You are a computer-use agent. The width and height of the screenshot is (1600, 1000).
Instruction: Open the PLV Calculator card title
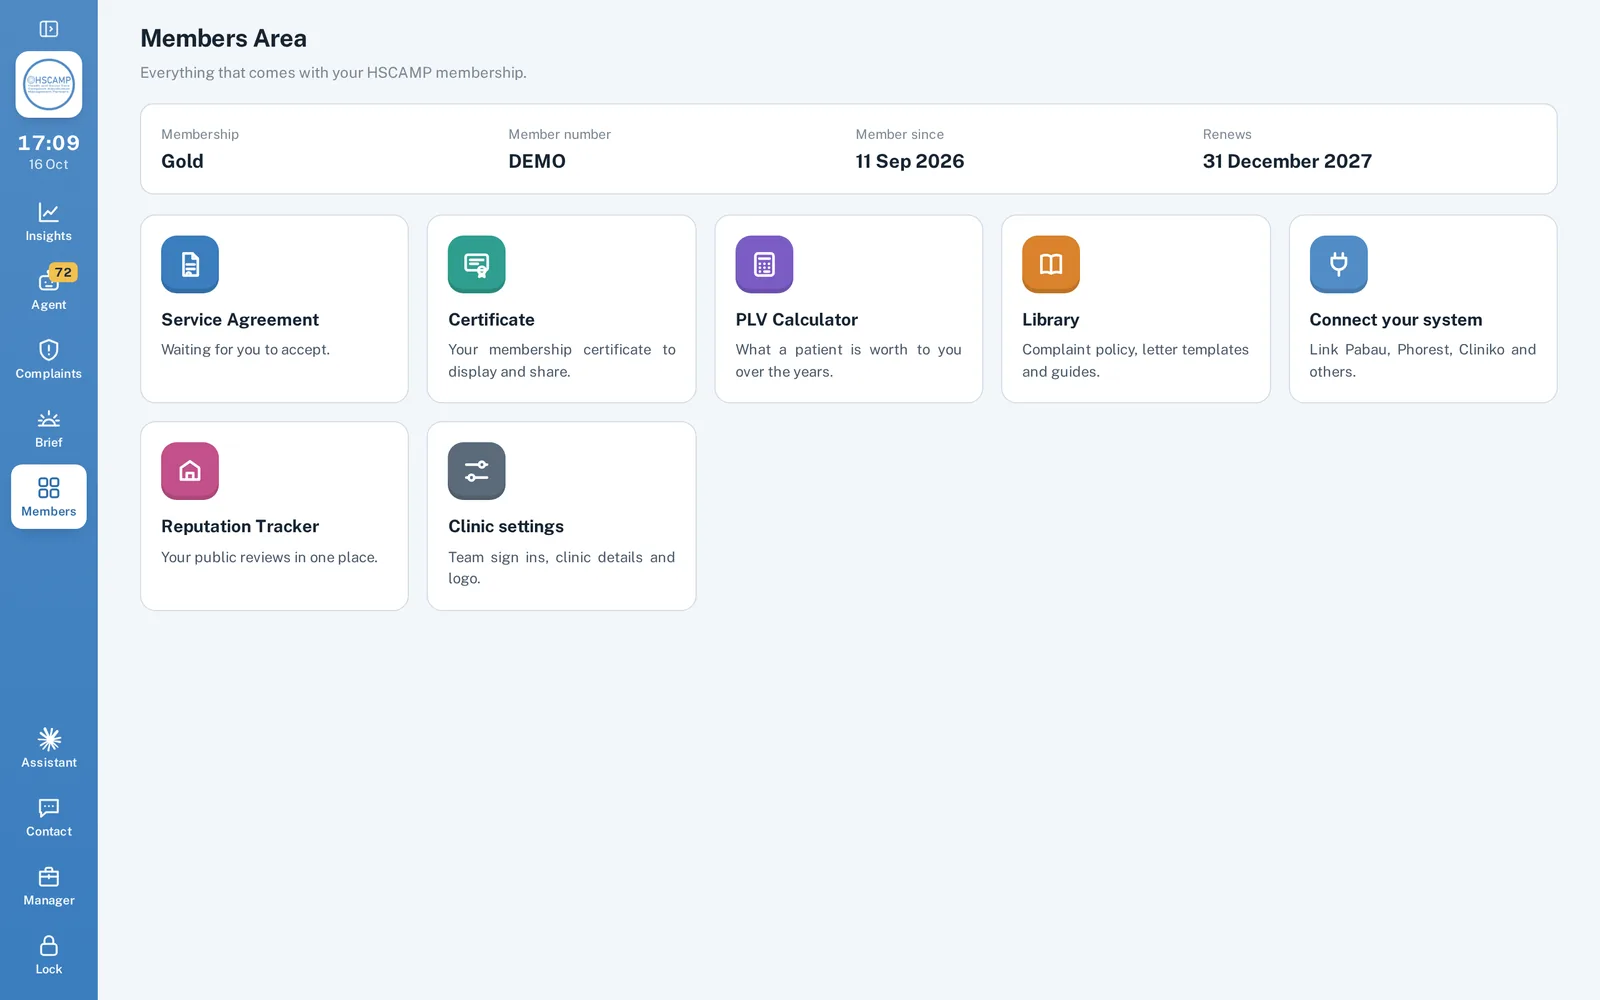[x=797, y=320]
